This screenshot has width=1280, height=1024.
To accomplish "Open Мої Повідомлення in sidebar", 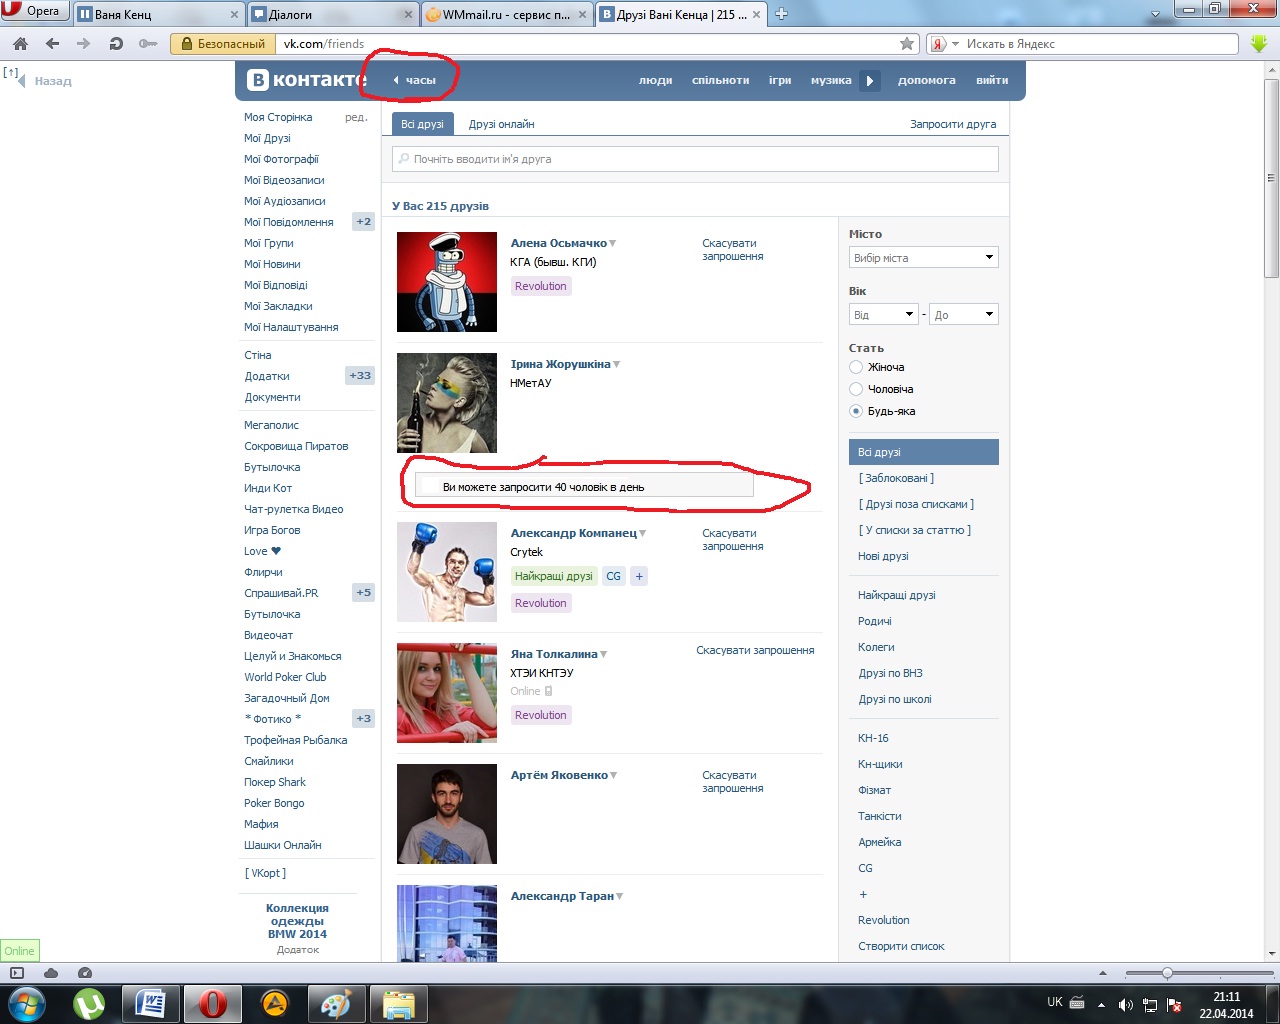I will tap(289, 222).
